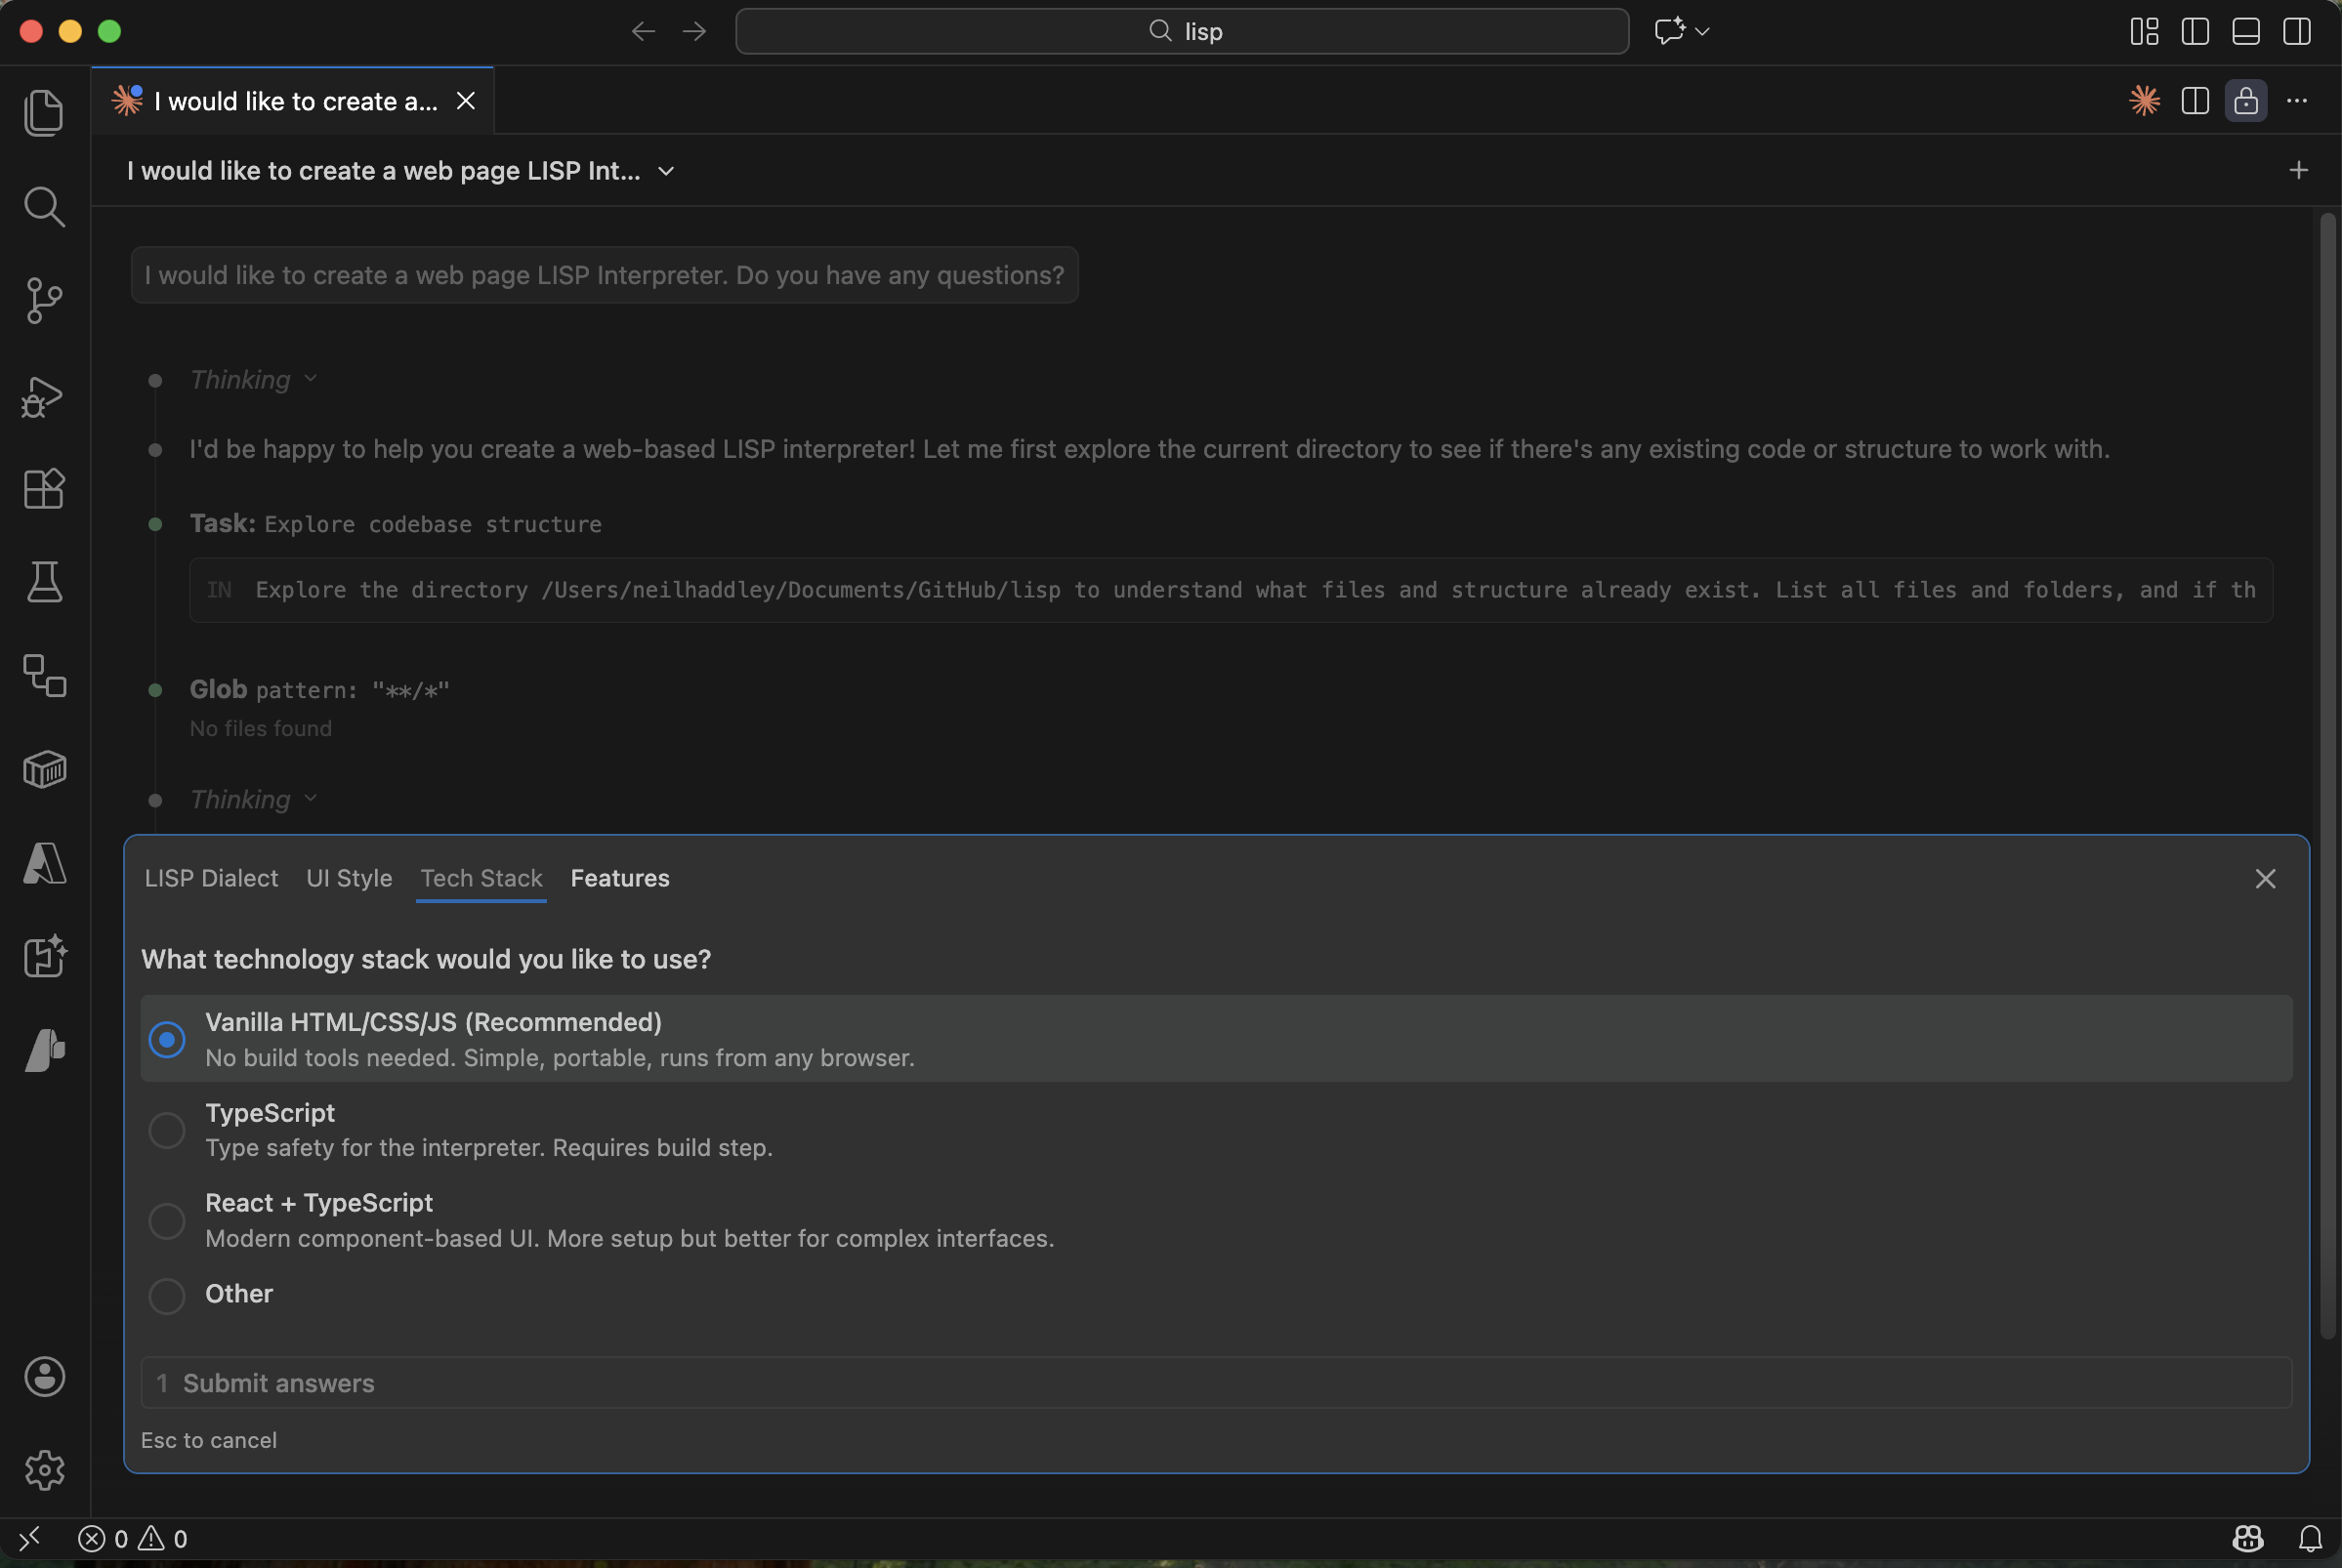Image resolution: width=2342 pixels, height=1568 pixels.
Task: Select the Run and Debug icon
Action: click(x=44, y=397)
